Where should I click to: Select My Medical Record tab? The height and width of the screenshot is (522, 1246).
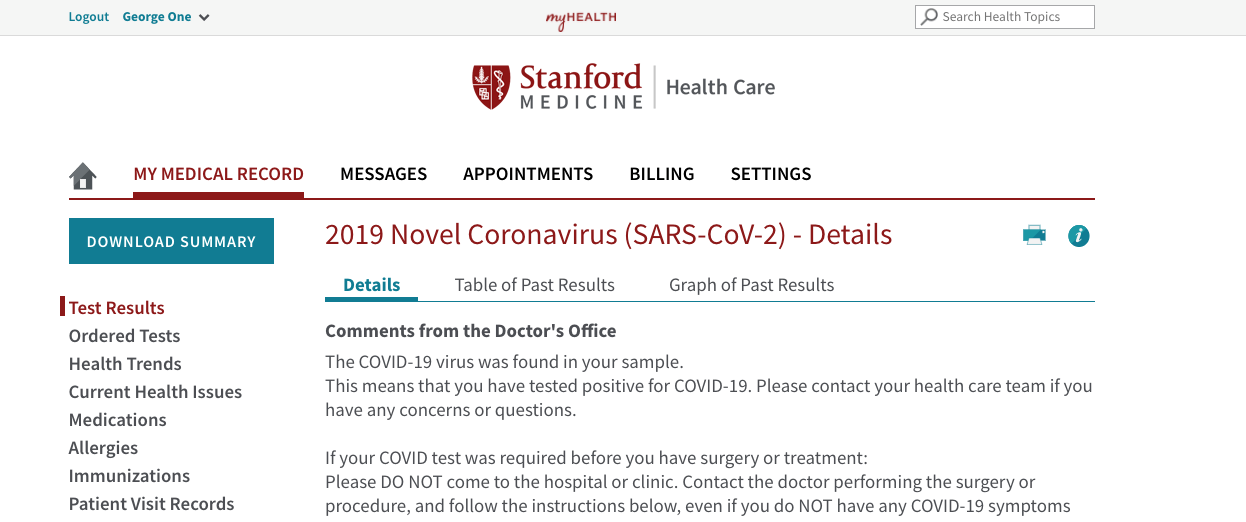219,174
